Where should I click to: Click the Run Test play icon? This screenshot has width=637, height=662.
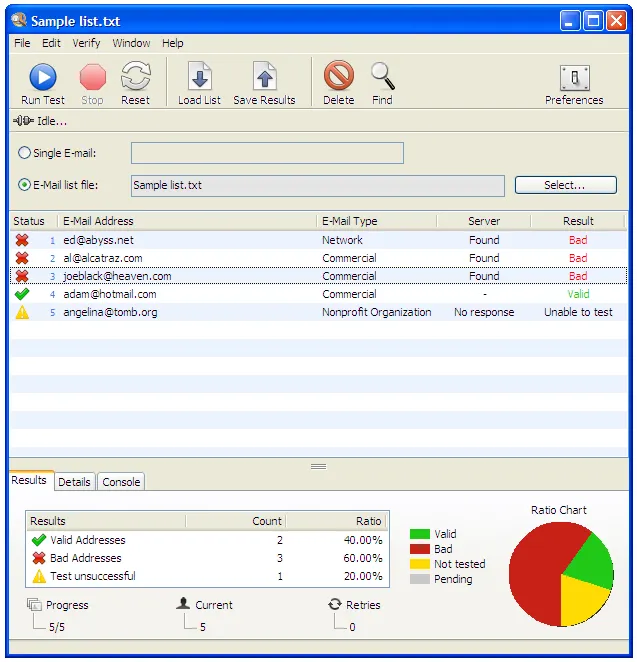42,77
